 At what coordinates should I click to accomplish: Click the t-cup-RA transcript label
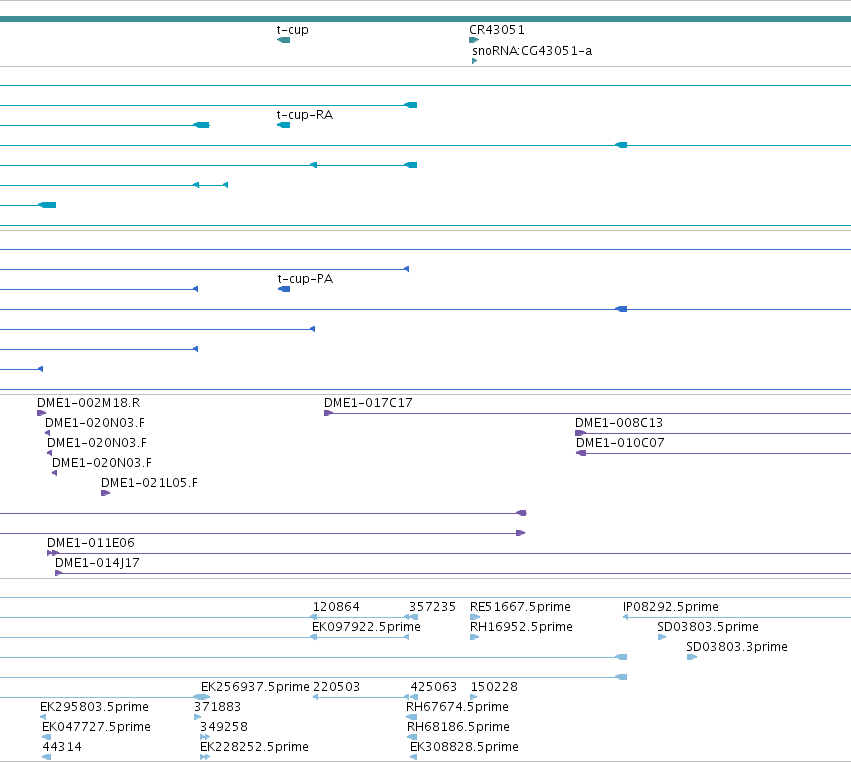click(x=304, y=115)
